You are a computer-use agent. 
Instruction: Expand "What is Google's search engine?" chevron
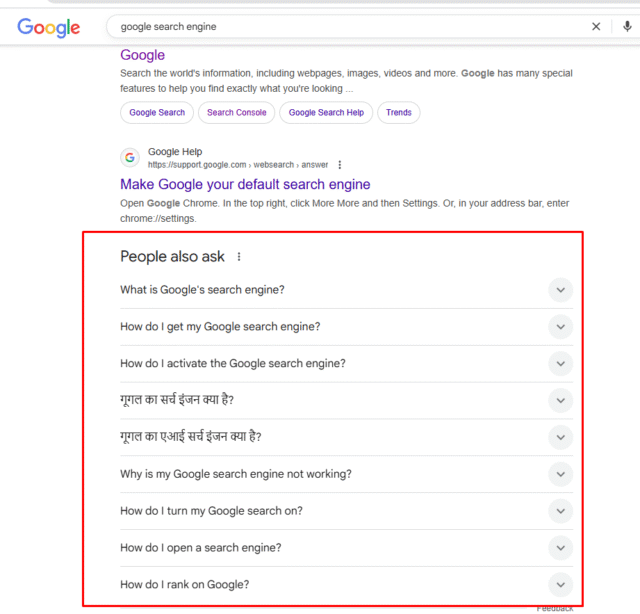point(560,290)
